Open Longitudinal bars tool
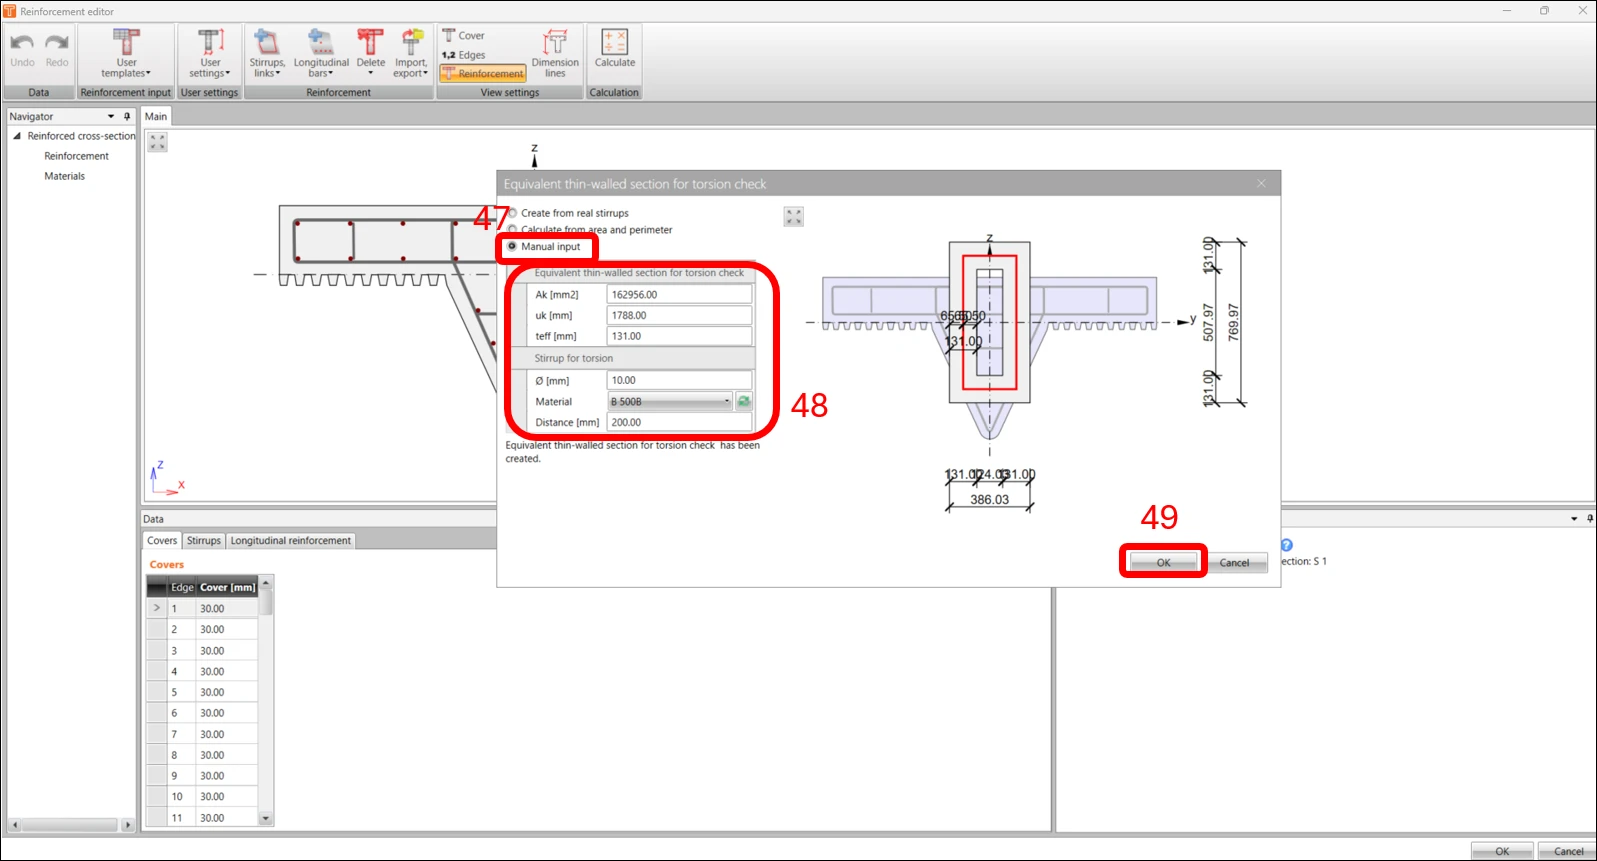 321,54
